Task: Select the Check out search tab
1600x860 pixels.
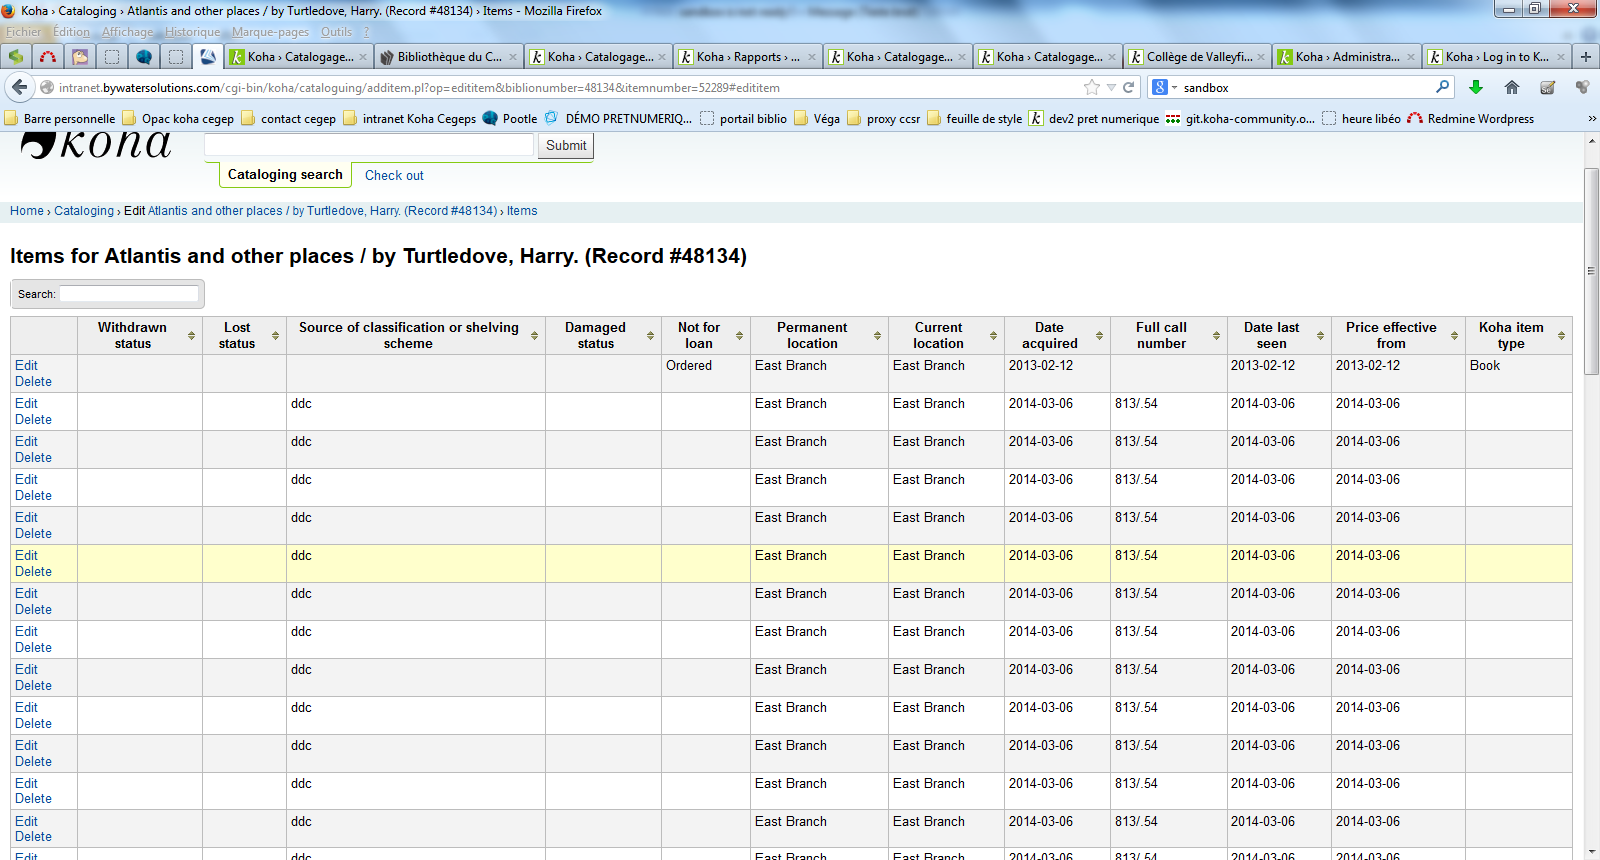Action: (x=394, y=175)
